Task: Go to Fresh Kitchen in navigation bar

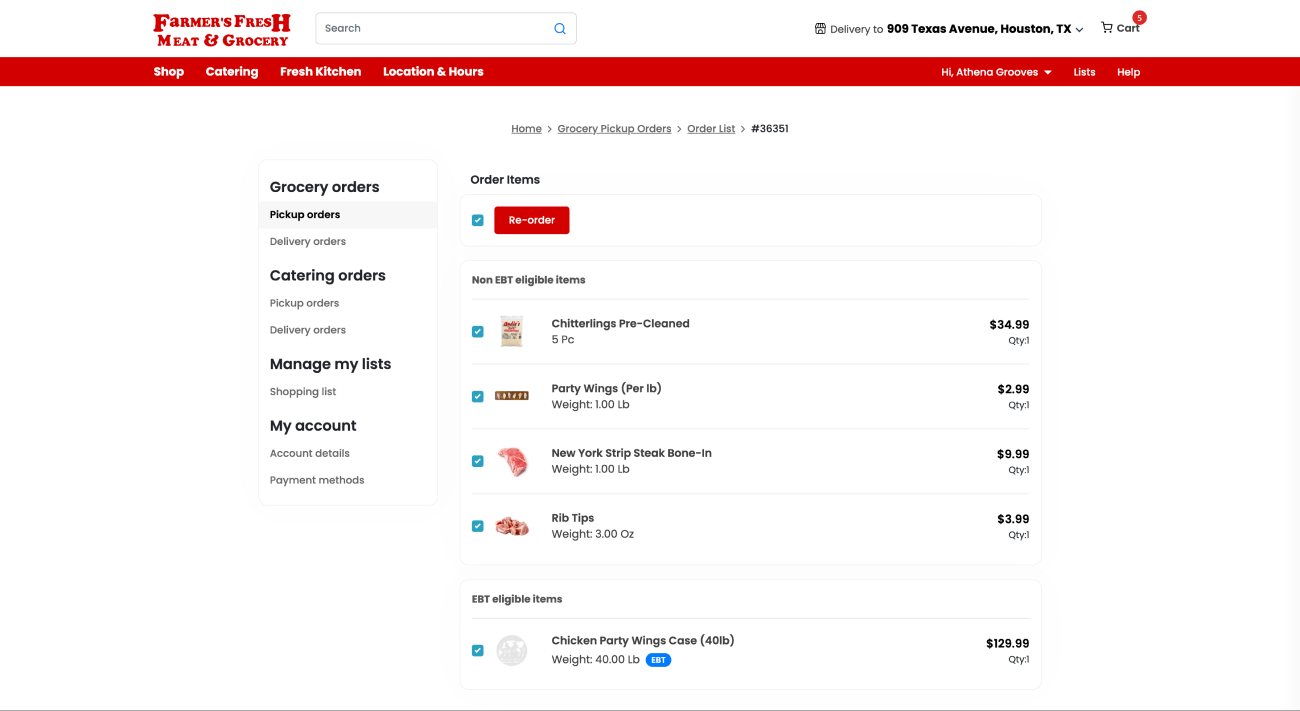Action: coord(320,72)
